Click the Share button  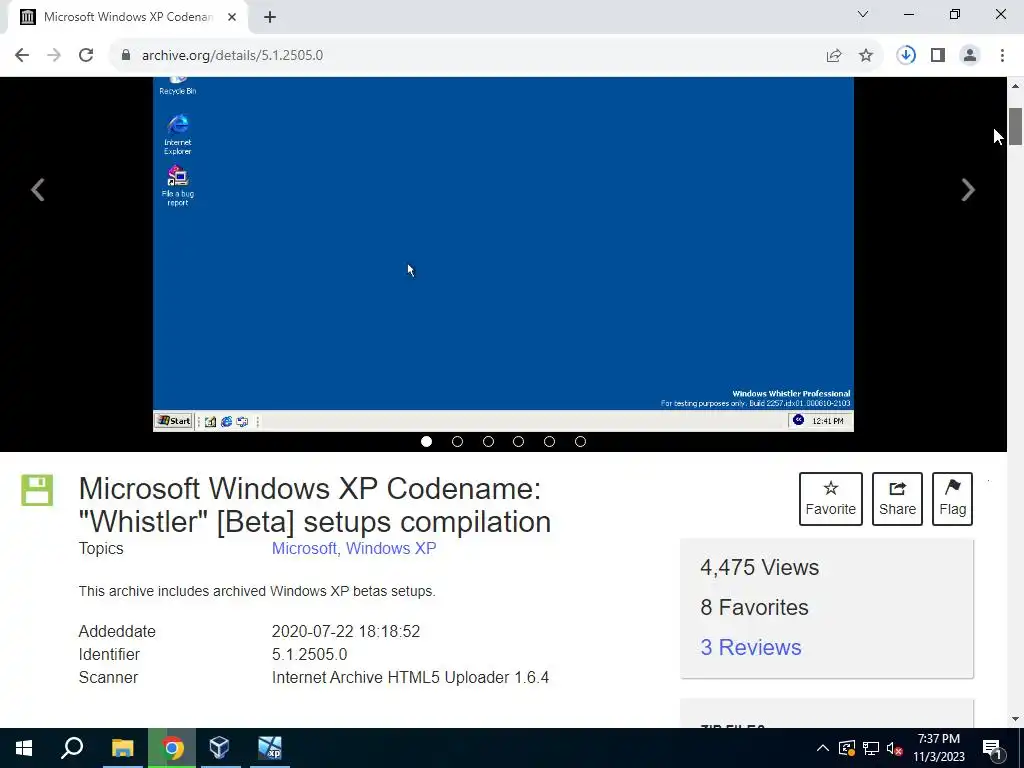coord(897,499)
